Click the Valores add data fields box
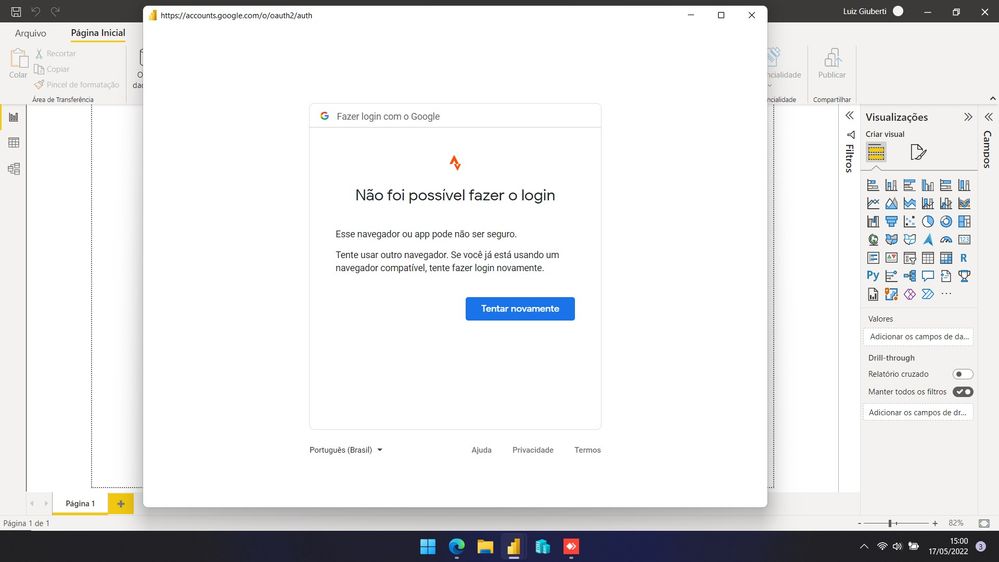The height and width of the screenshot is (562, 999). click(918, 336)
